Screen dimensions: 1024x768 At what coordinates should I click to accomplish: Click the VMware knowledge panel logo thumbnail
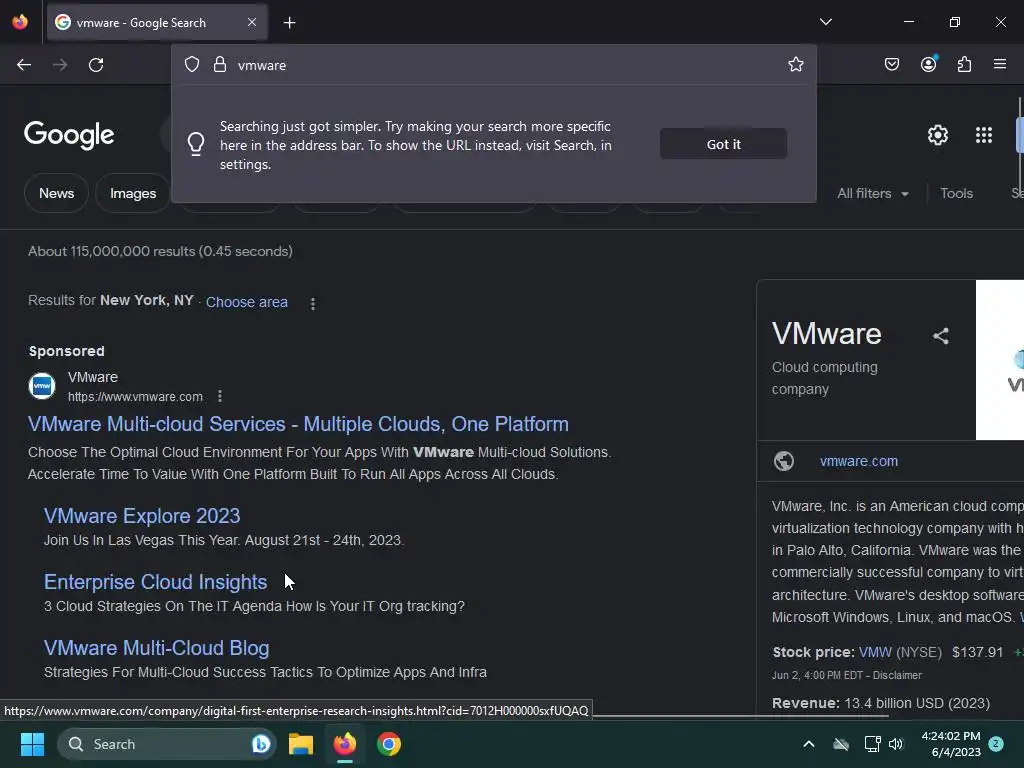pos(1000,360)
